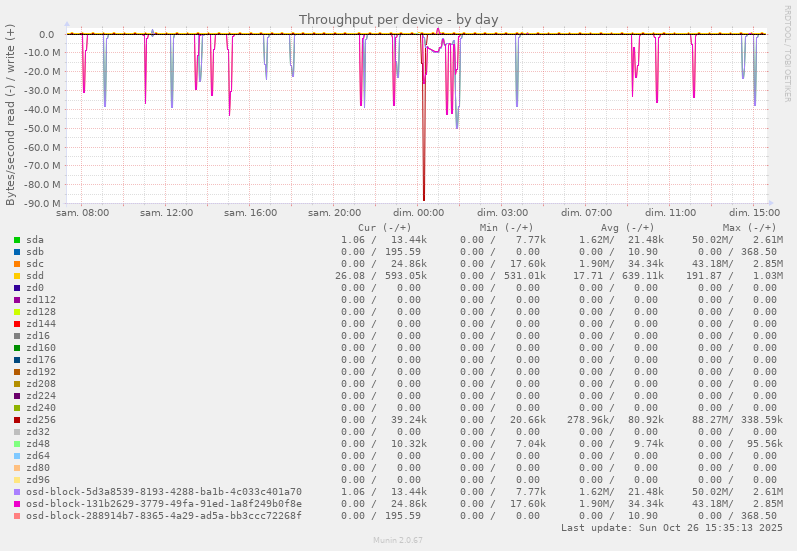
Task: Click the green sda legend color square
Action: [x=17, y=240]
